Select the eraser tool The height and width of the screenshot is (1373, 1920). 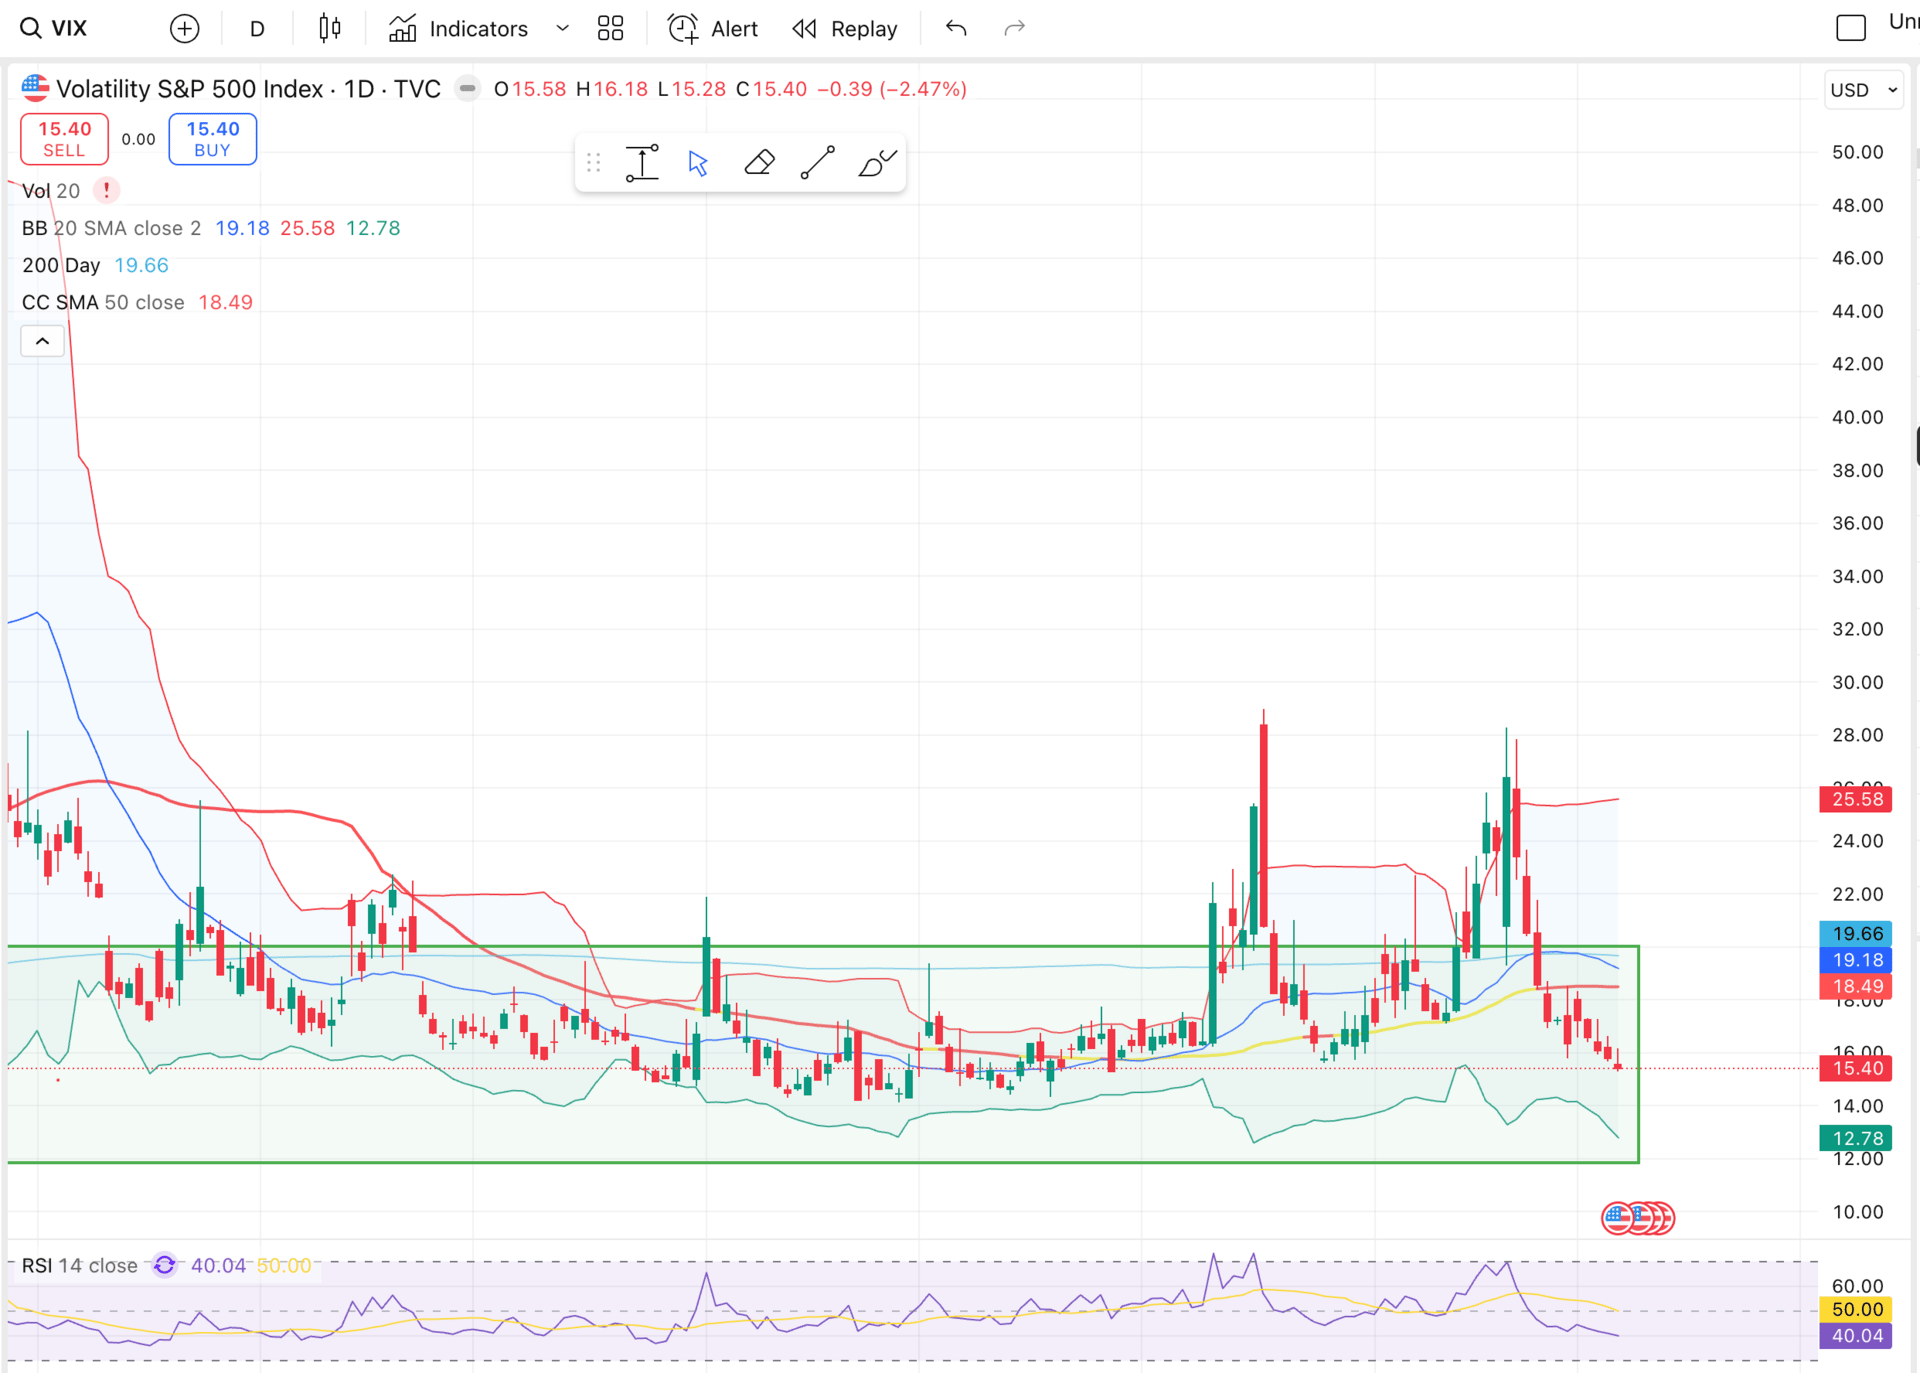(x=759, y=163)
